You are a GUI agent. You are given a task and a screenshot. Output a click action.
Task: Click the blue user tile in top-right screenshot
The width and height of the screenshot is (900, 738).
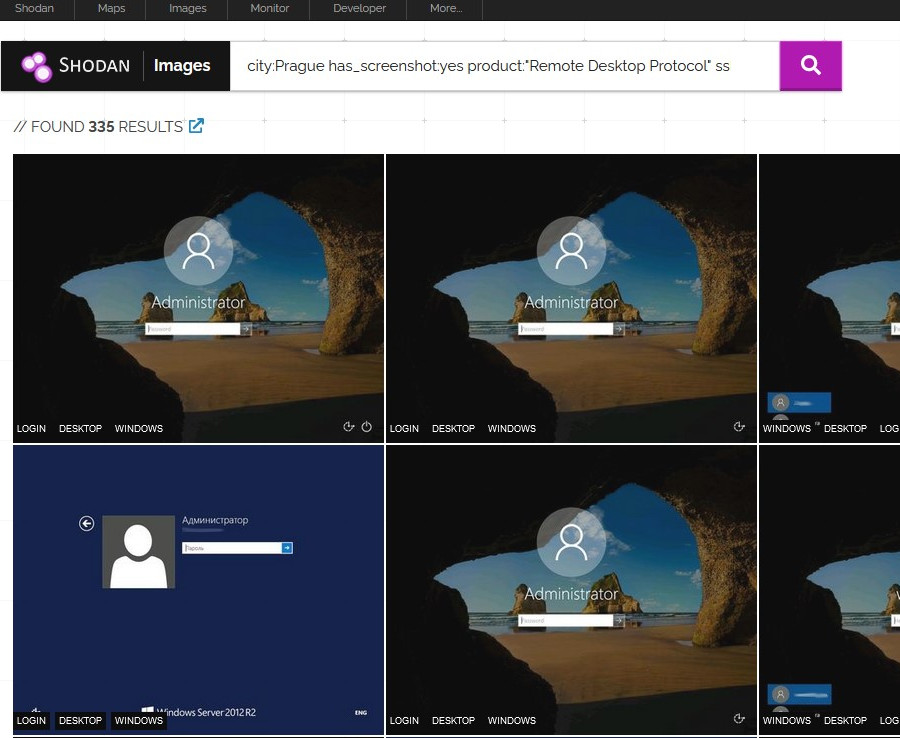(x=799, y=402)
